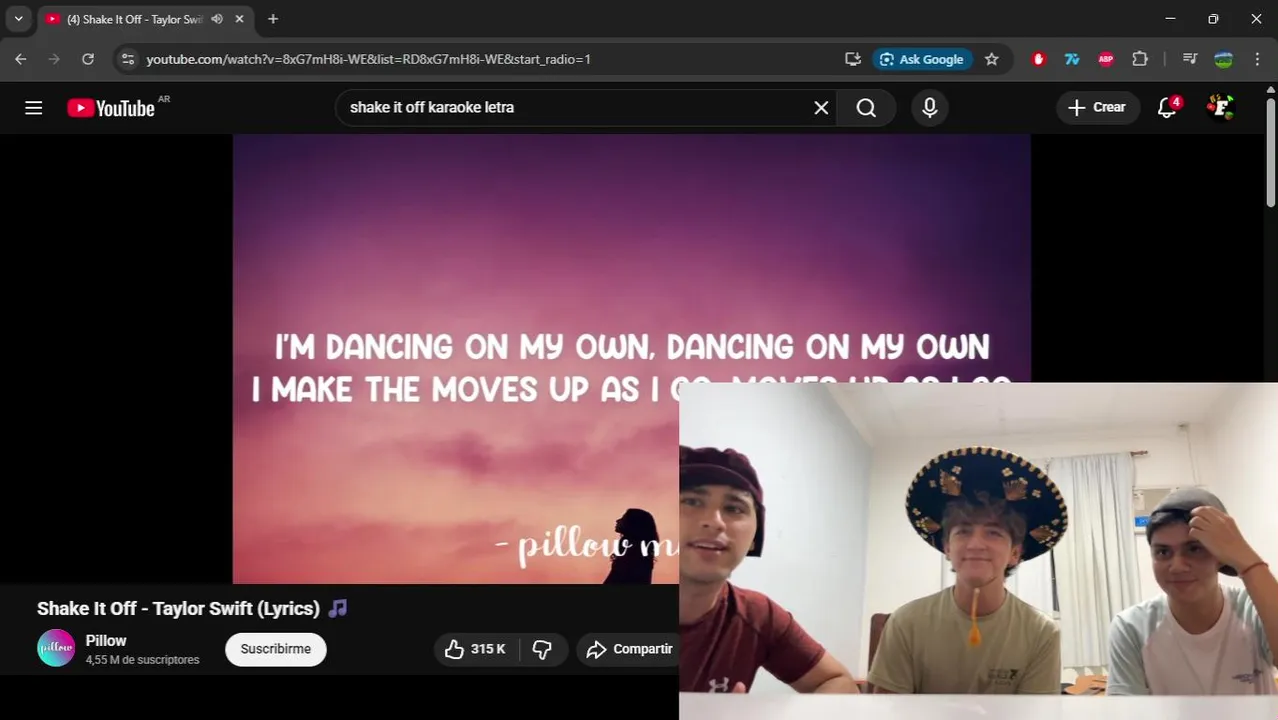Open a new browser tab
Viewport: 1278px width, 720px height.
[273, 19]
